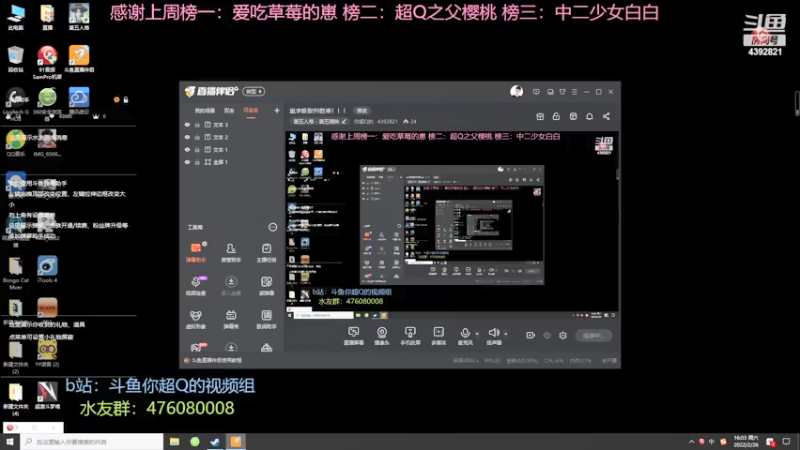Open Windows Start menu
The height and width of the screenshot is (450, 800).
click(10, 442)
